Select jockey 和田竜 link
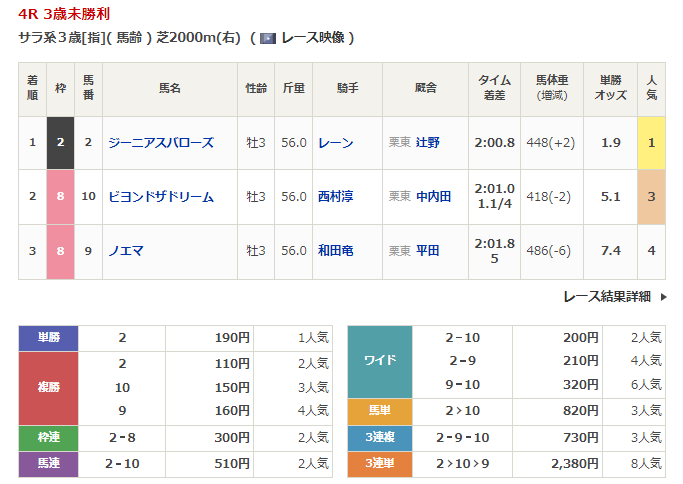 [x=335, y=251]
